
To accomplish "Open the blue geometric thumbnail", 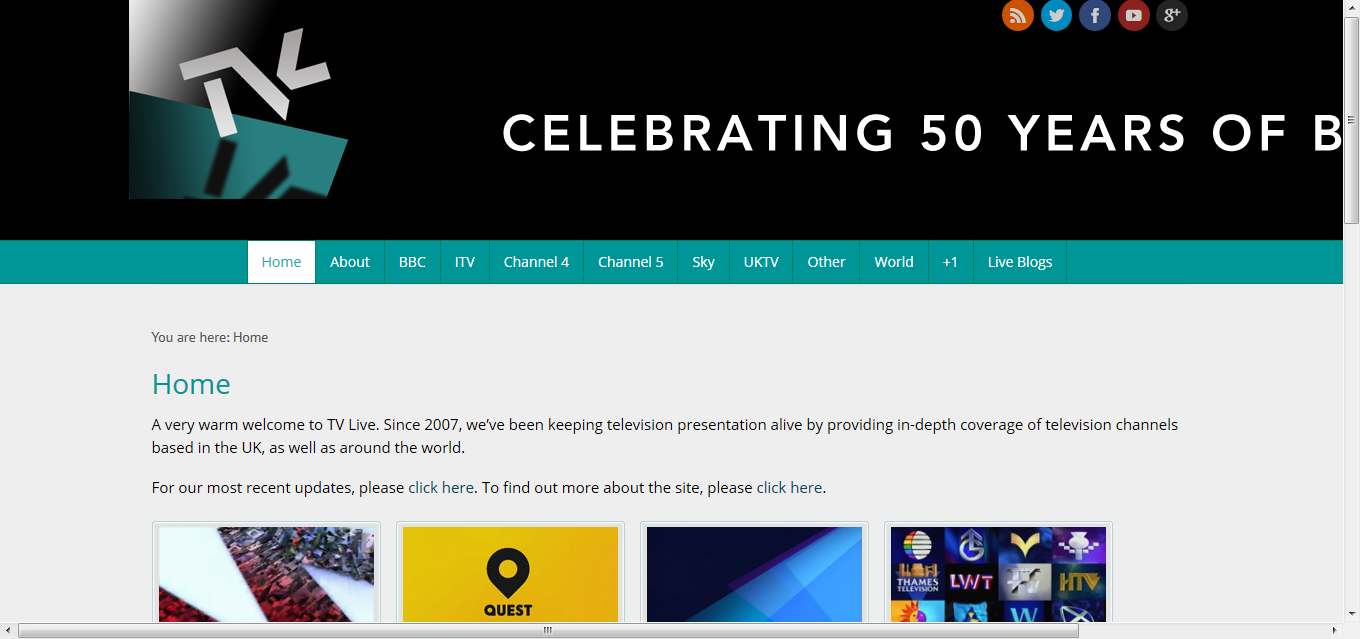I will pos(754,574).
